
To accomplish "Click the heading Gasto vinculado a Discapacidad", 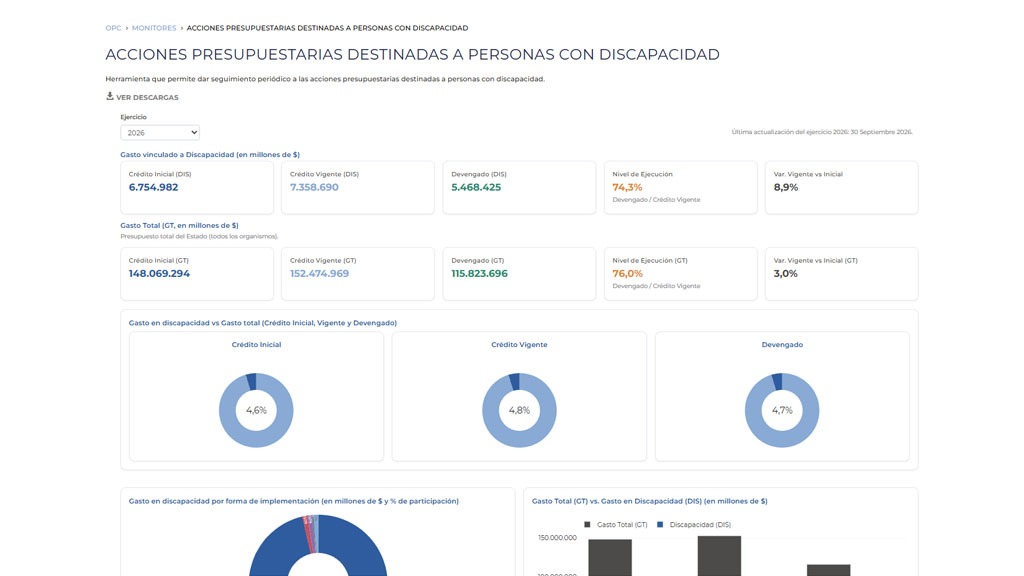I will (x=210, y=155).
